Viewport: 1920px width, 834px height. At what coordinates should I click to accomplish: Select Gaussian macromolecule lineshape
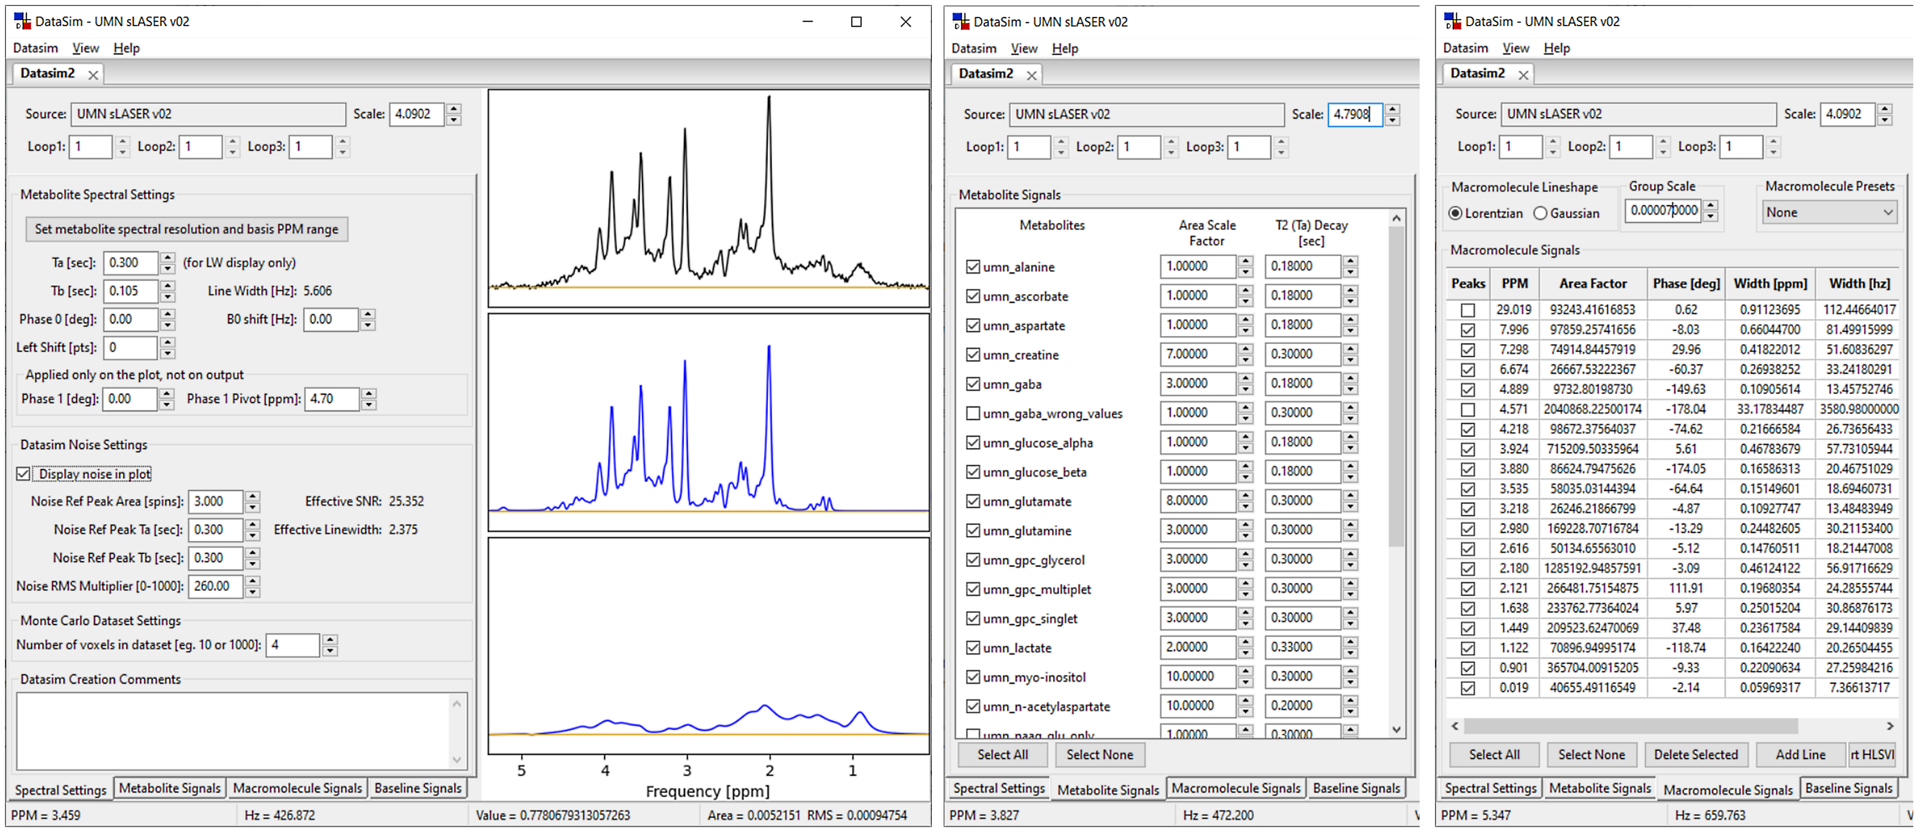click(x=1541, y=213)
